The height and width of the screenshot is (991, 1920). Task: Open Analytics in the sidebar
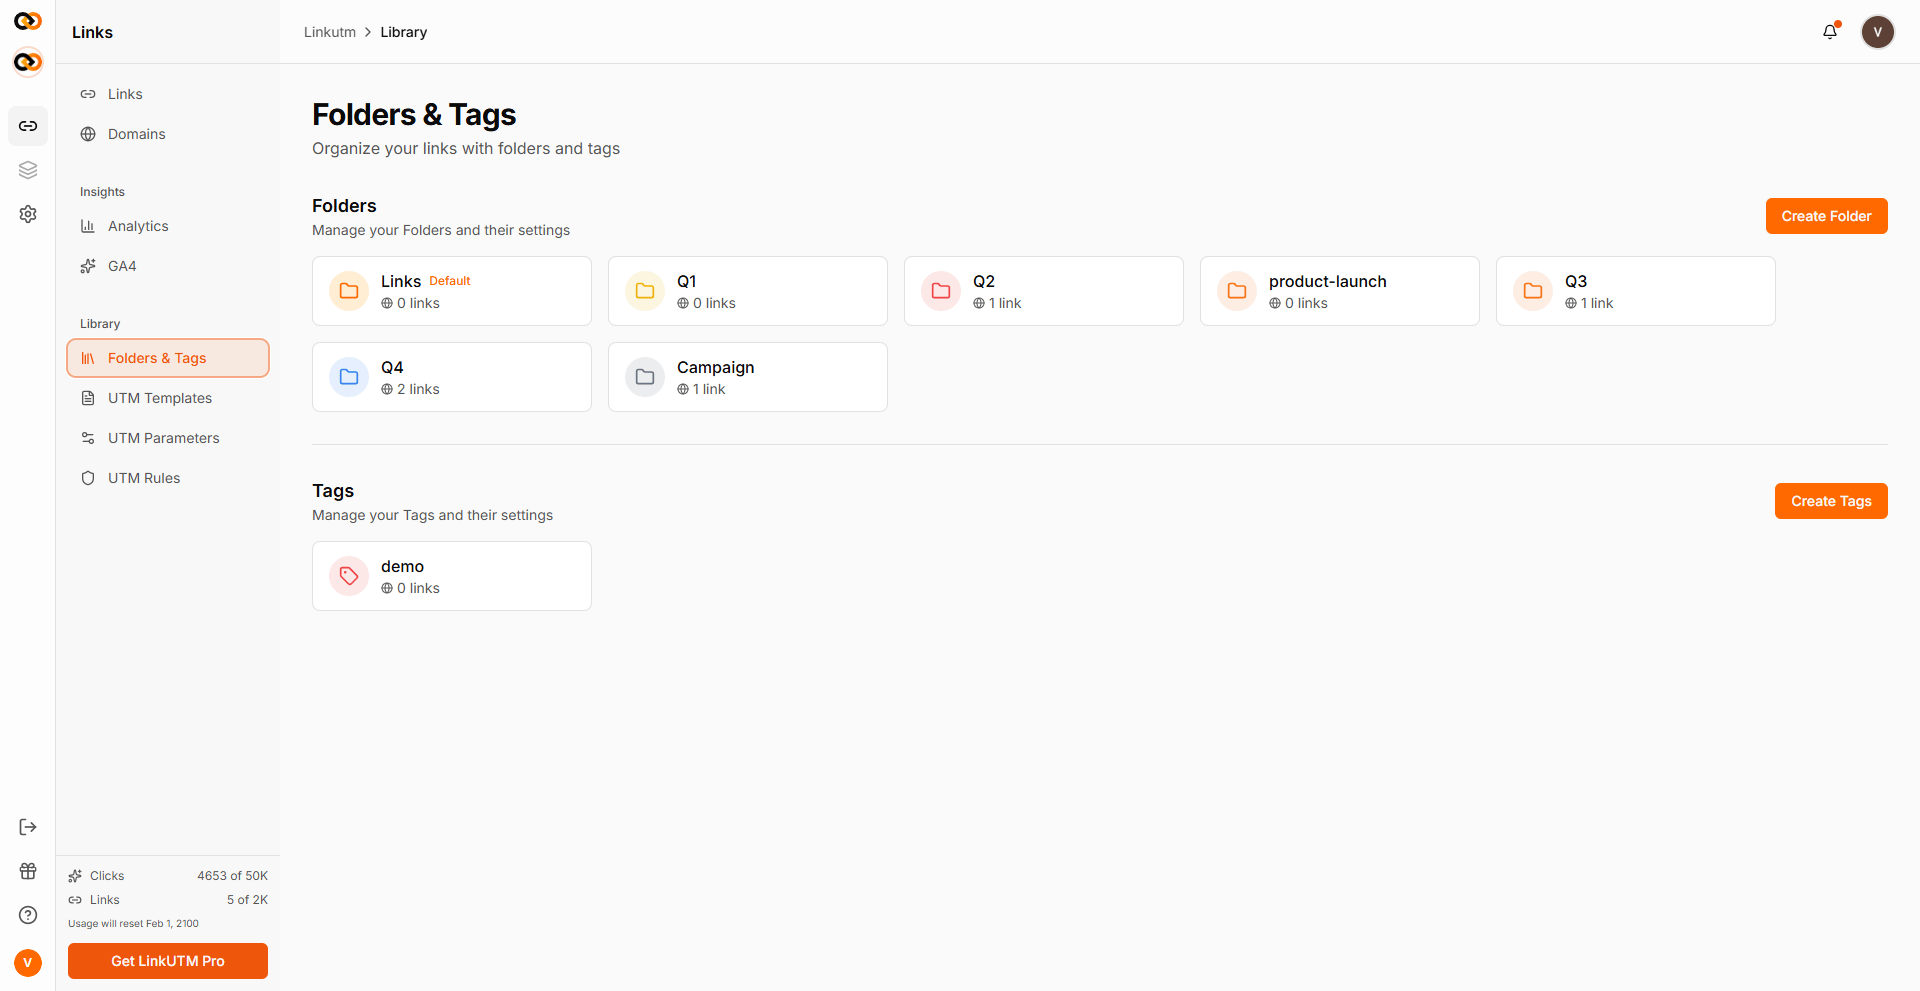click(168, 226)
